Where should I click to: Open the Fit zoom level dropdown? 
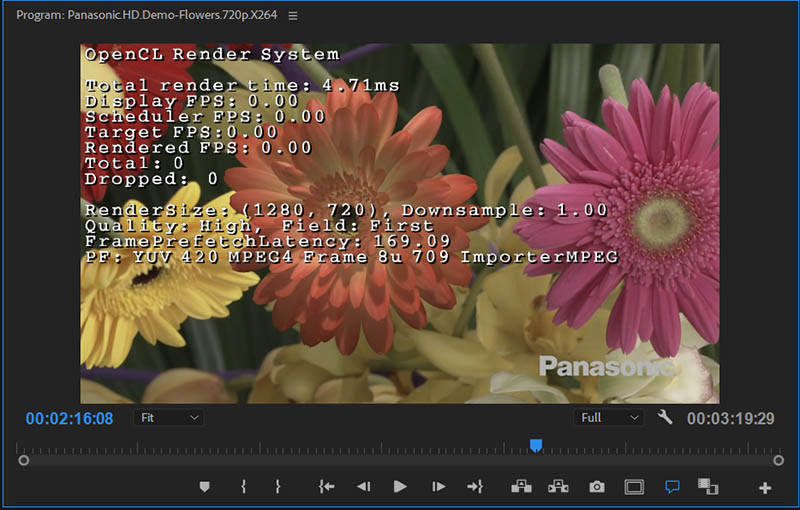point(169,418)
